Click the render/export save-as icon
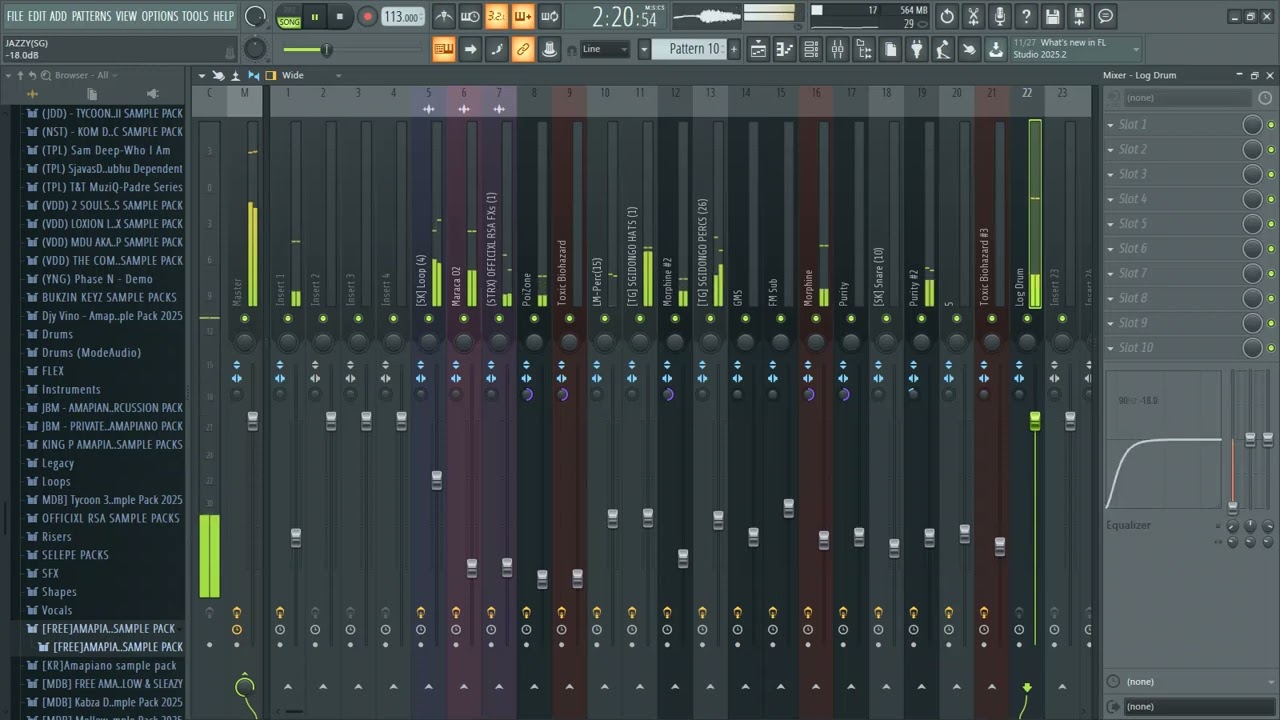Viewport: 1280px width, 720px height. pos(1078,16)
